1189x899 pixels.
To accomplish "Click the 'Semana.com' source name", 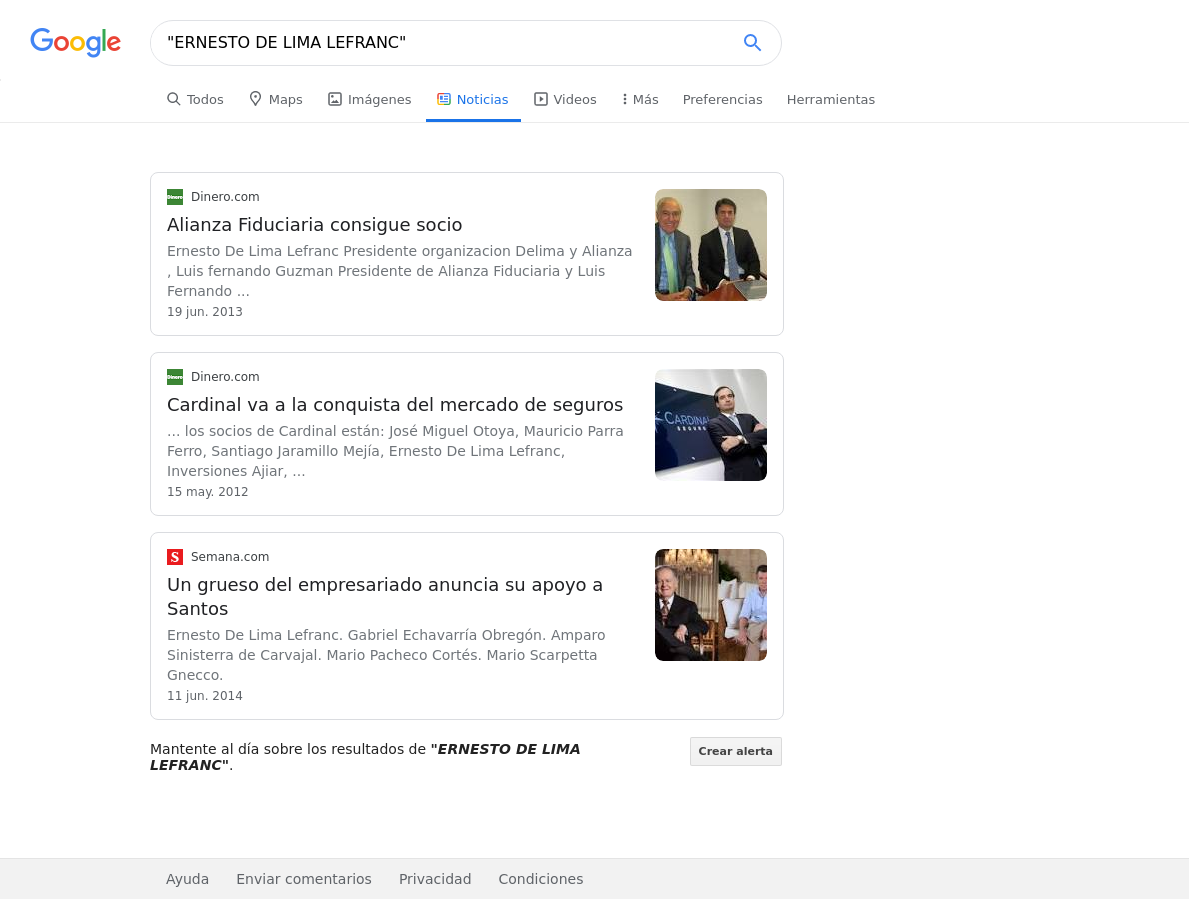I will pyautogui.click(x=230, y=557).
